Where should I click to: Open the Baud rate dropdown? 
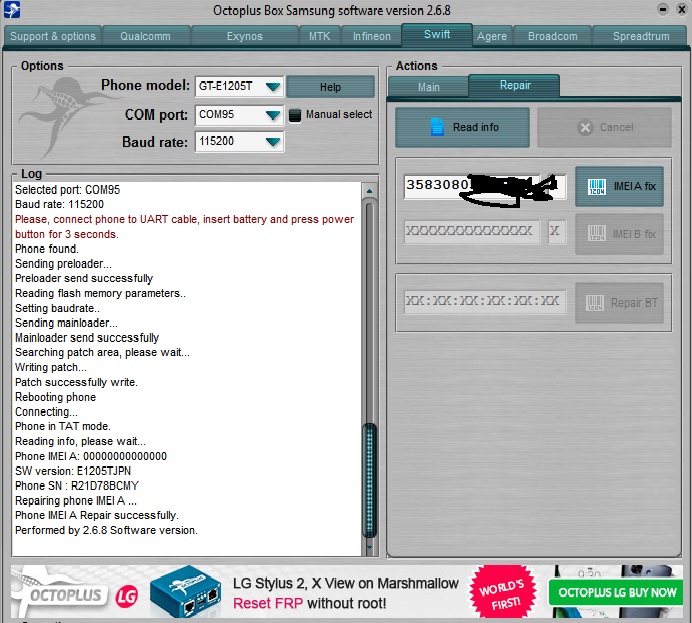(x=273, y=142)
